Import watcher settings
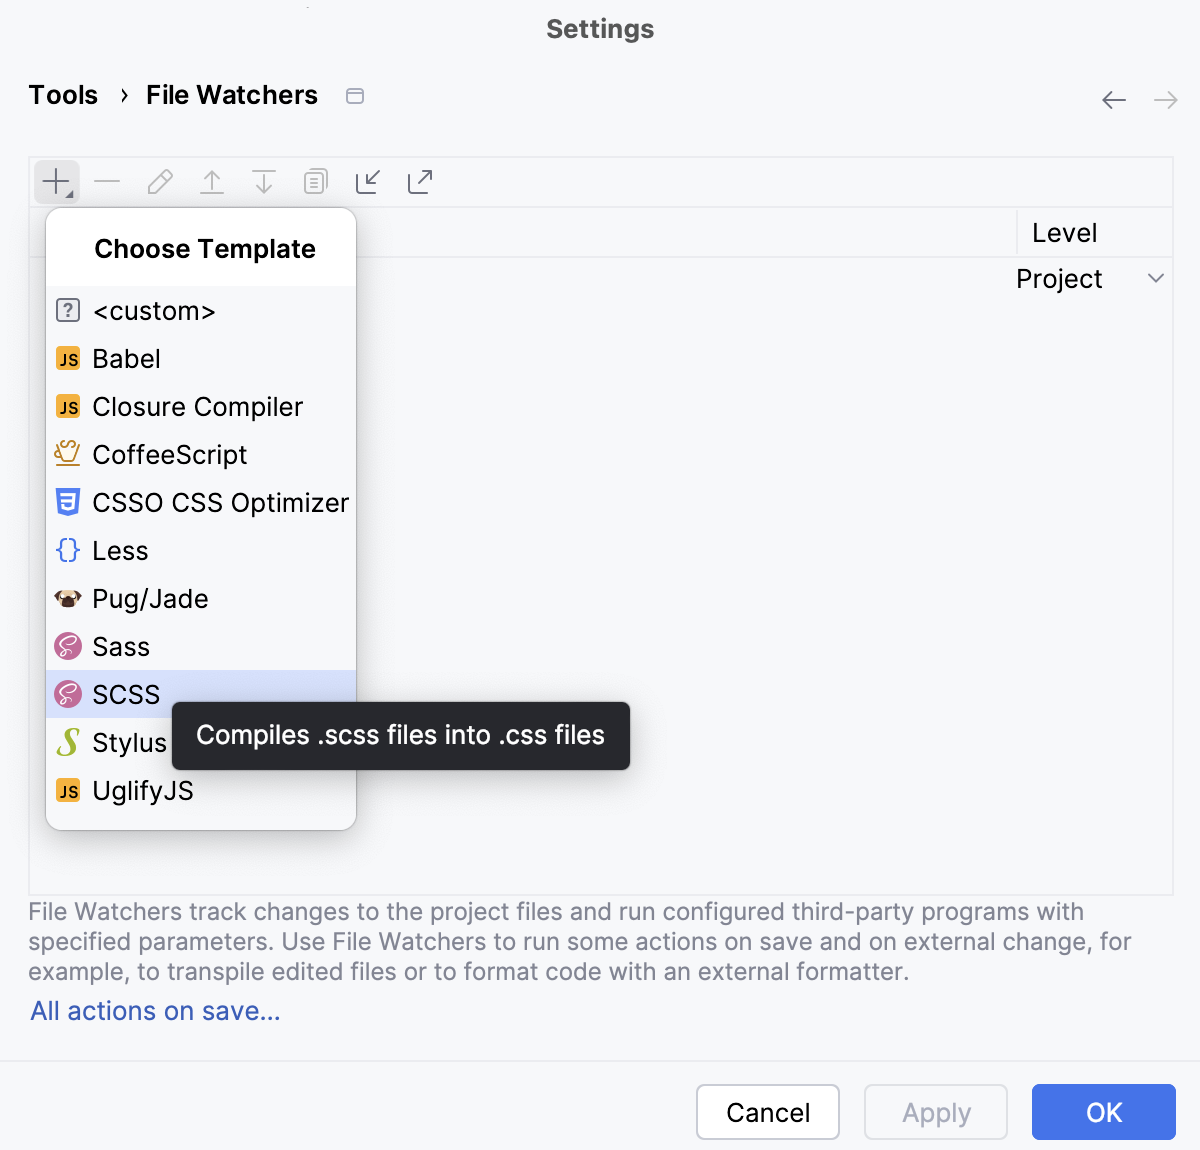Viewport: 1200px width, 1150px height. click(x=367, y=181)
